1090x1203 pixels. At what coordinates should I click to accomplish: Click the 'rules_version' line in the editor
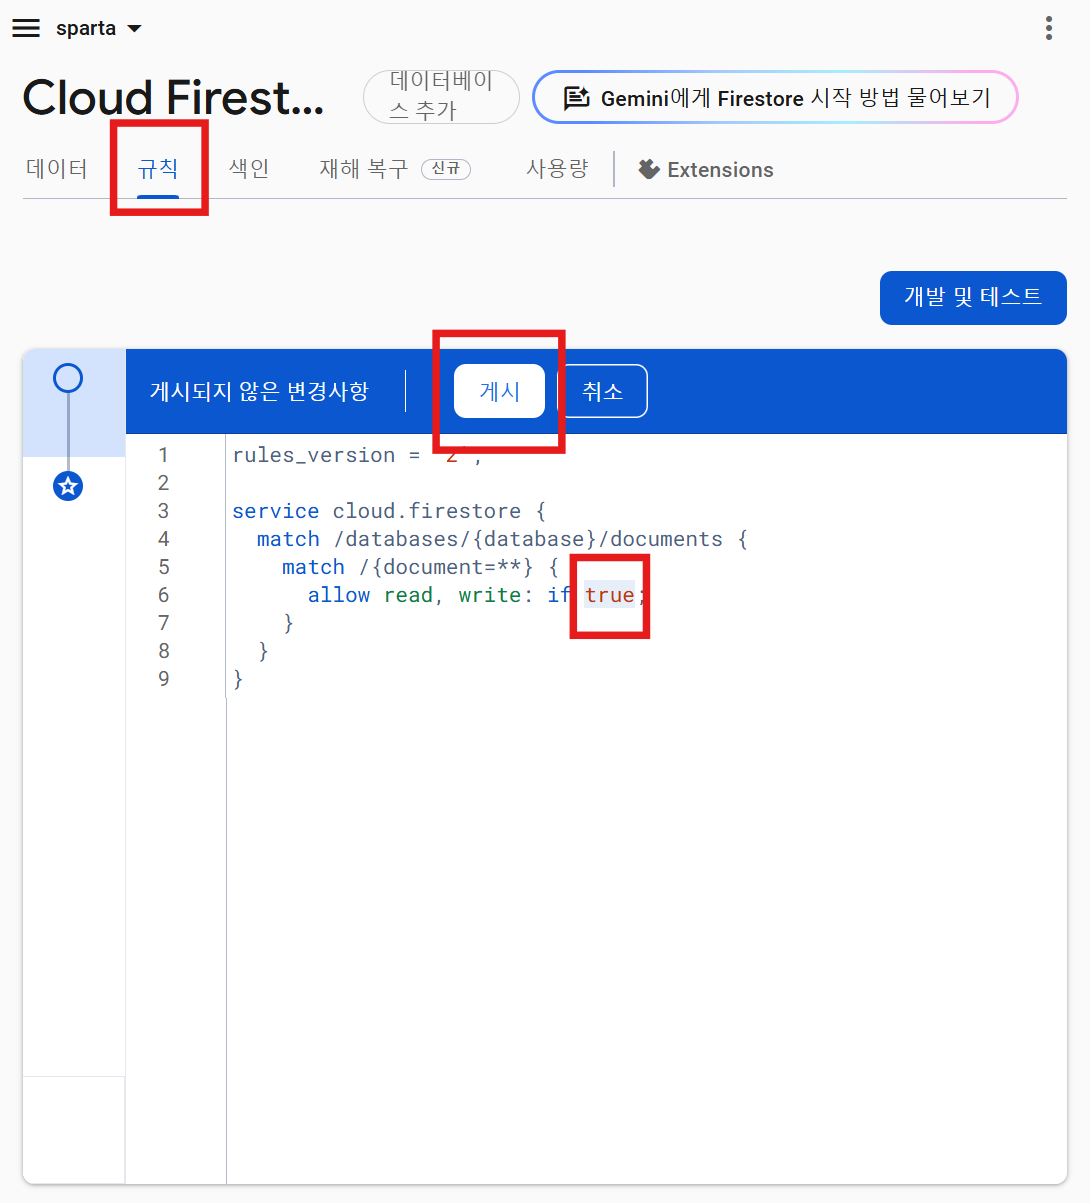coord(357,455)
